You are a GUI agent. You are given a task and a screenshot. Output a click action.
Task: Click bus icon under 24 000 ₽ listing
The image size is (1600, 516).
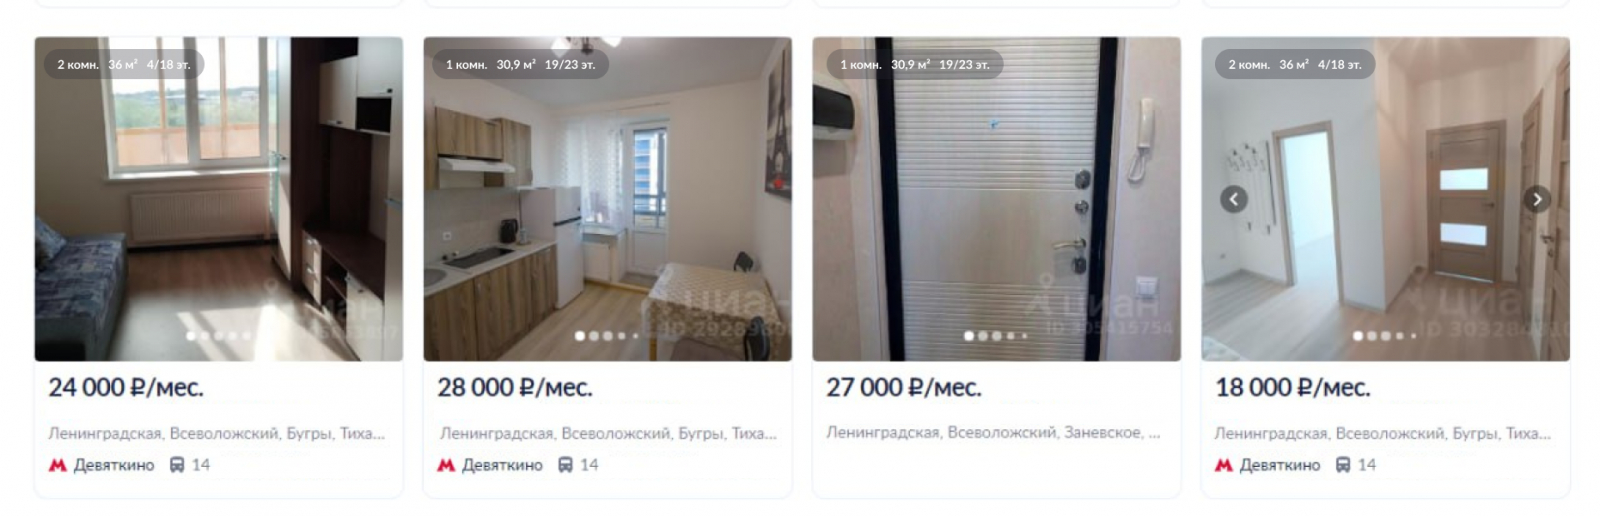tap(177, 465)
